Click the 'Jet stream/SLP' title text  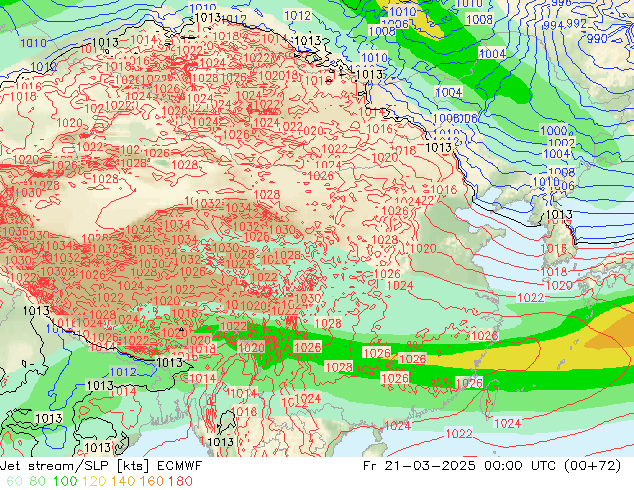point(55,466)
